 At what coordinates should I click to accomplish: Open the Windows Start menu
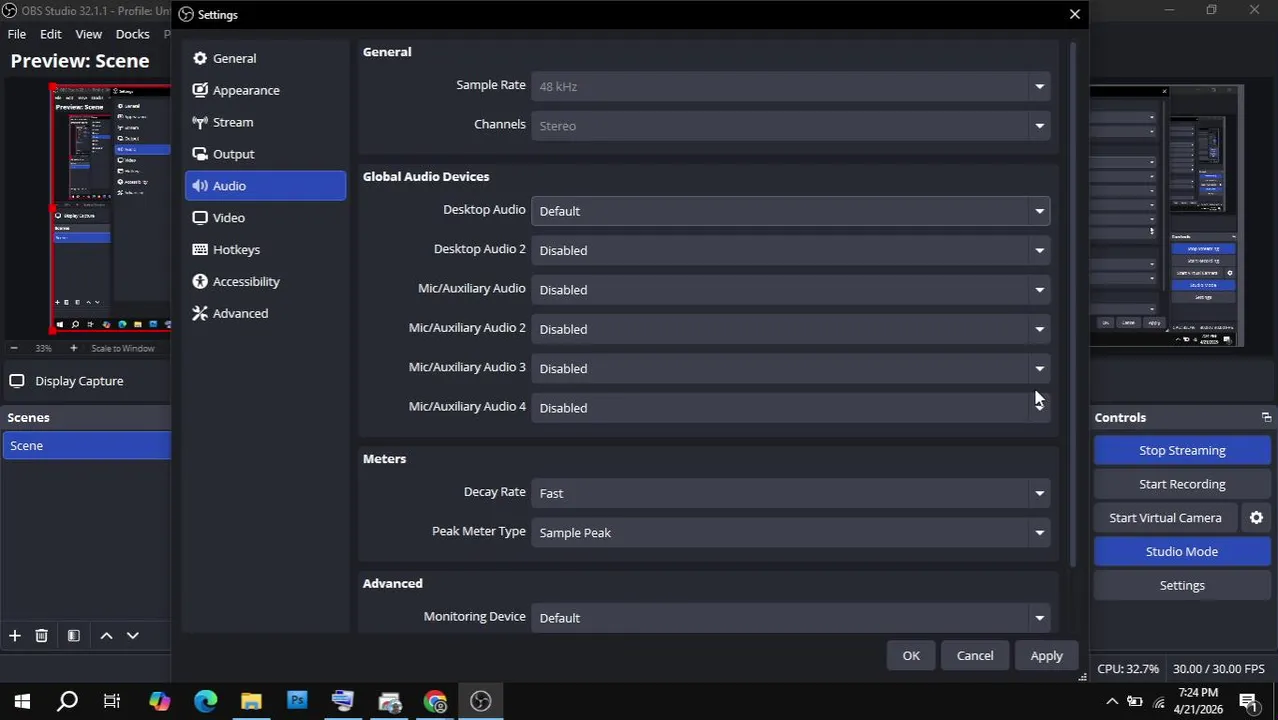tap(22, 702)
